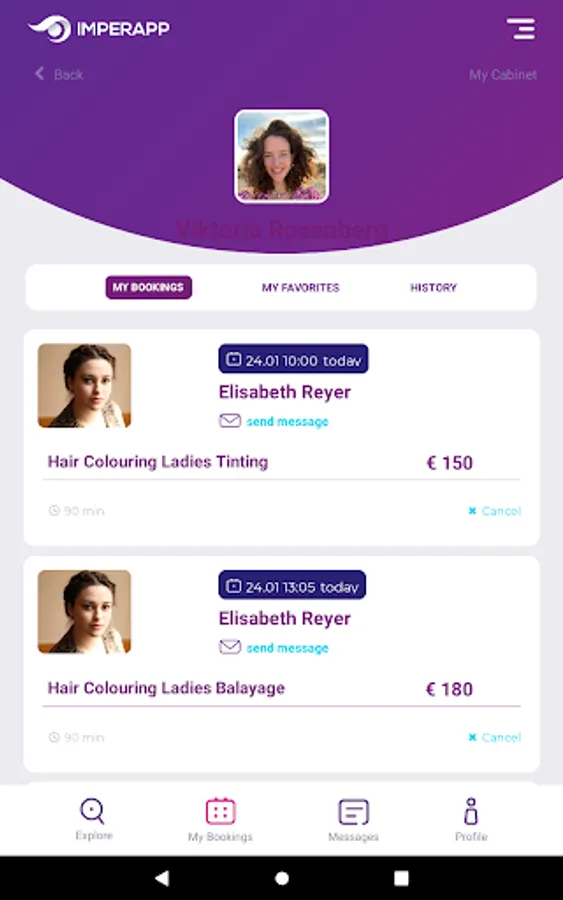563x900 pixels.
Task: Open the Profile icon in bottom bar
Action: click(471, 810)
